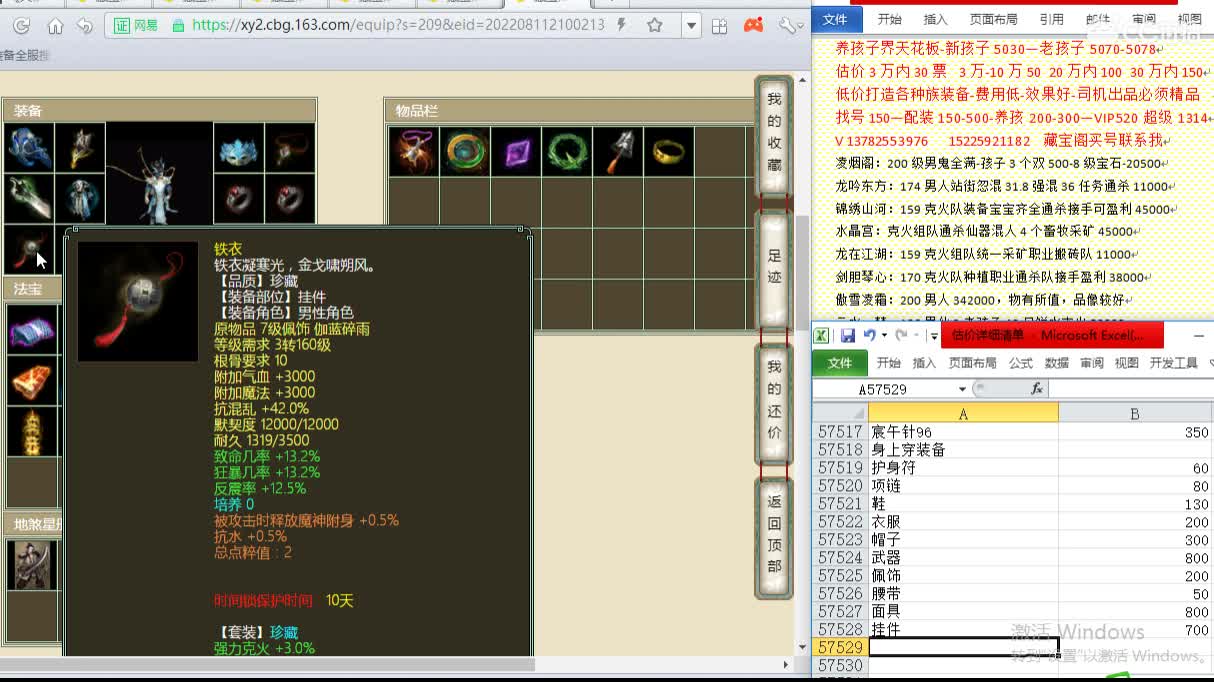
Task: Open the browser wrench tools menu
Action: 789,26
